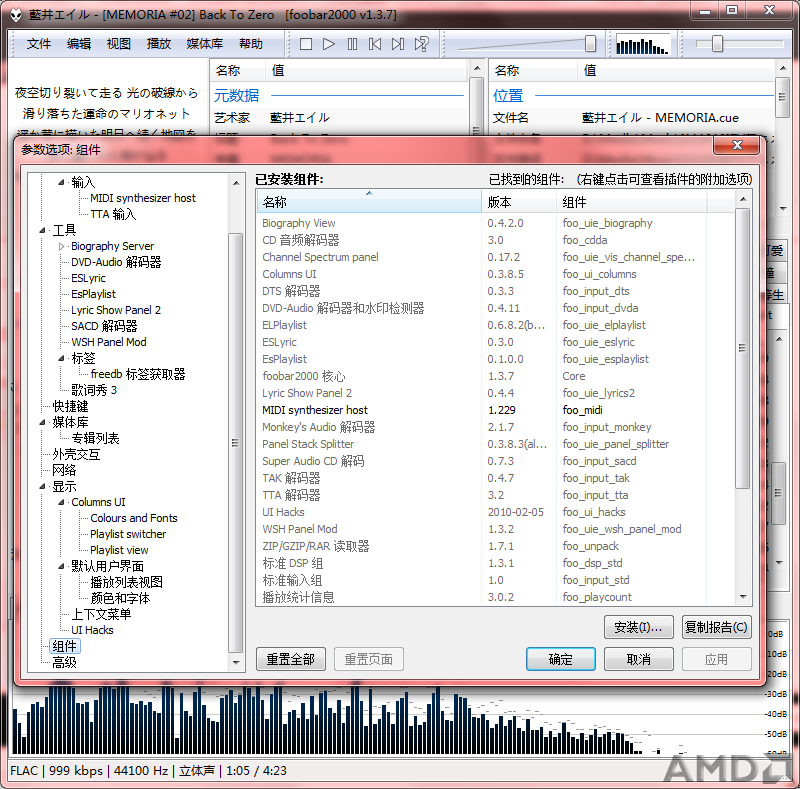Viewport: 800px width, 789px height.
Task: Collapse the Columns UI tree node
Action: 61,502
